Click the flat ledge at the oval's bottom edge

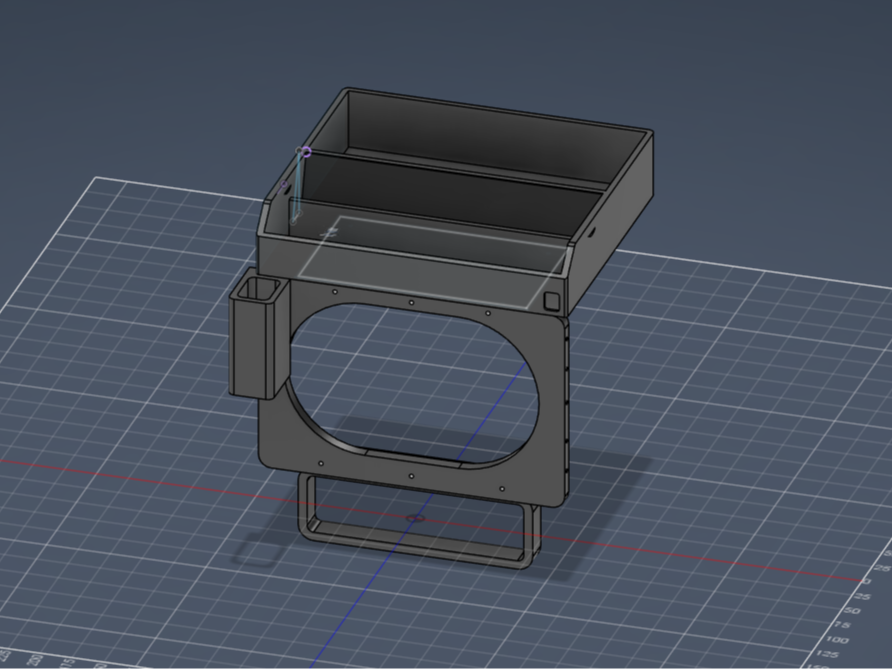point(413,457)
